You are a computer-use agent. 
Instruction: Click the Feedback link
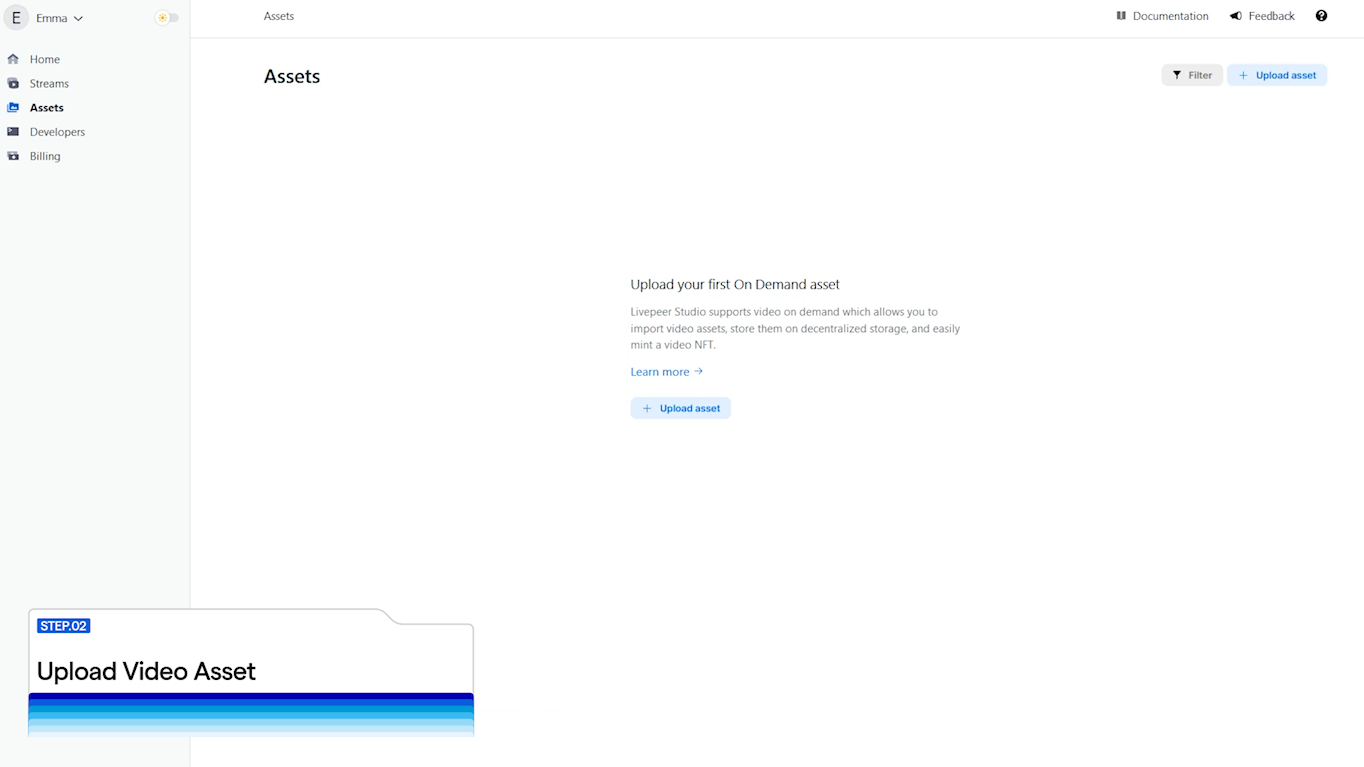tap(1271, 16)
